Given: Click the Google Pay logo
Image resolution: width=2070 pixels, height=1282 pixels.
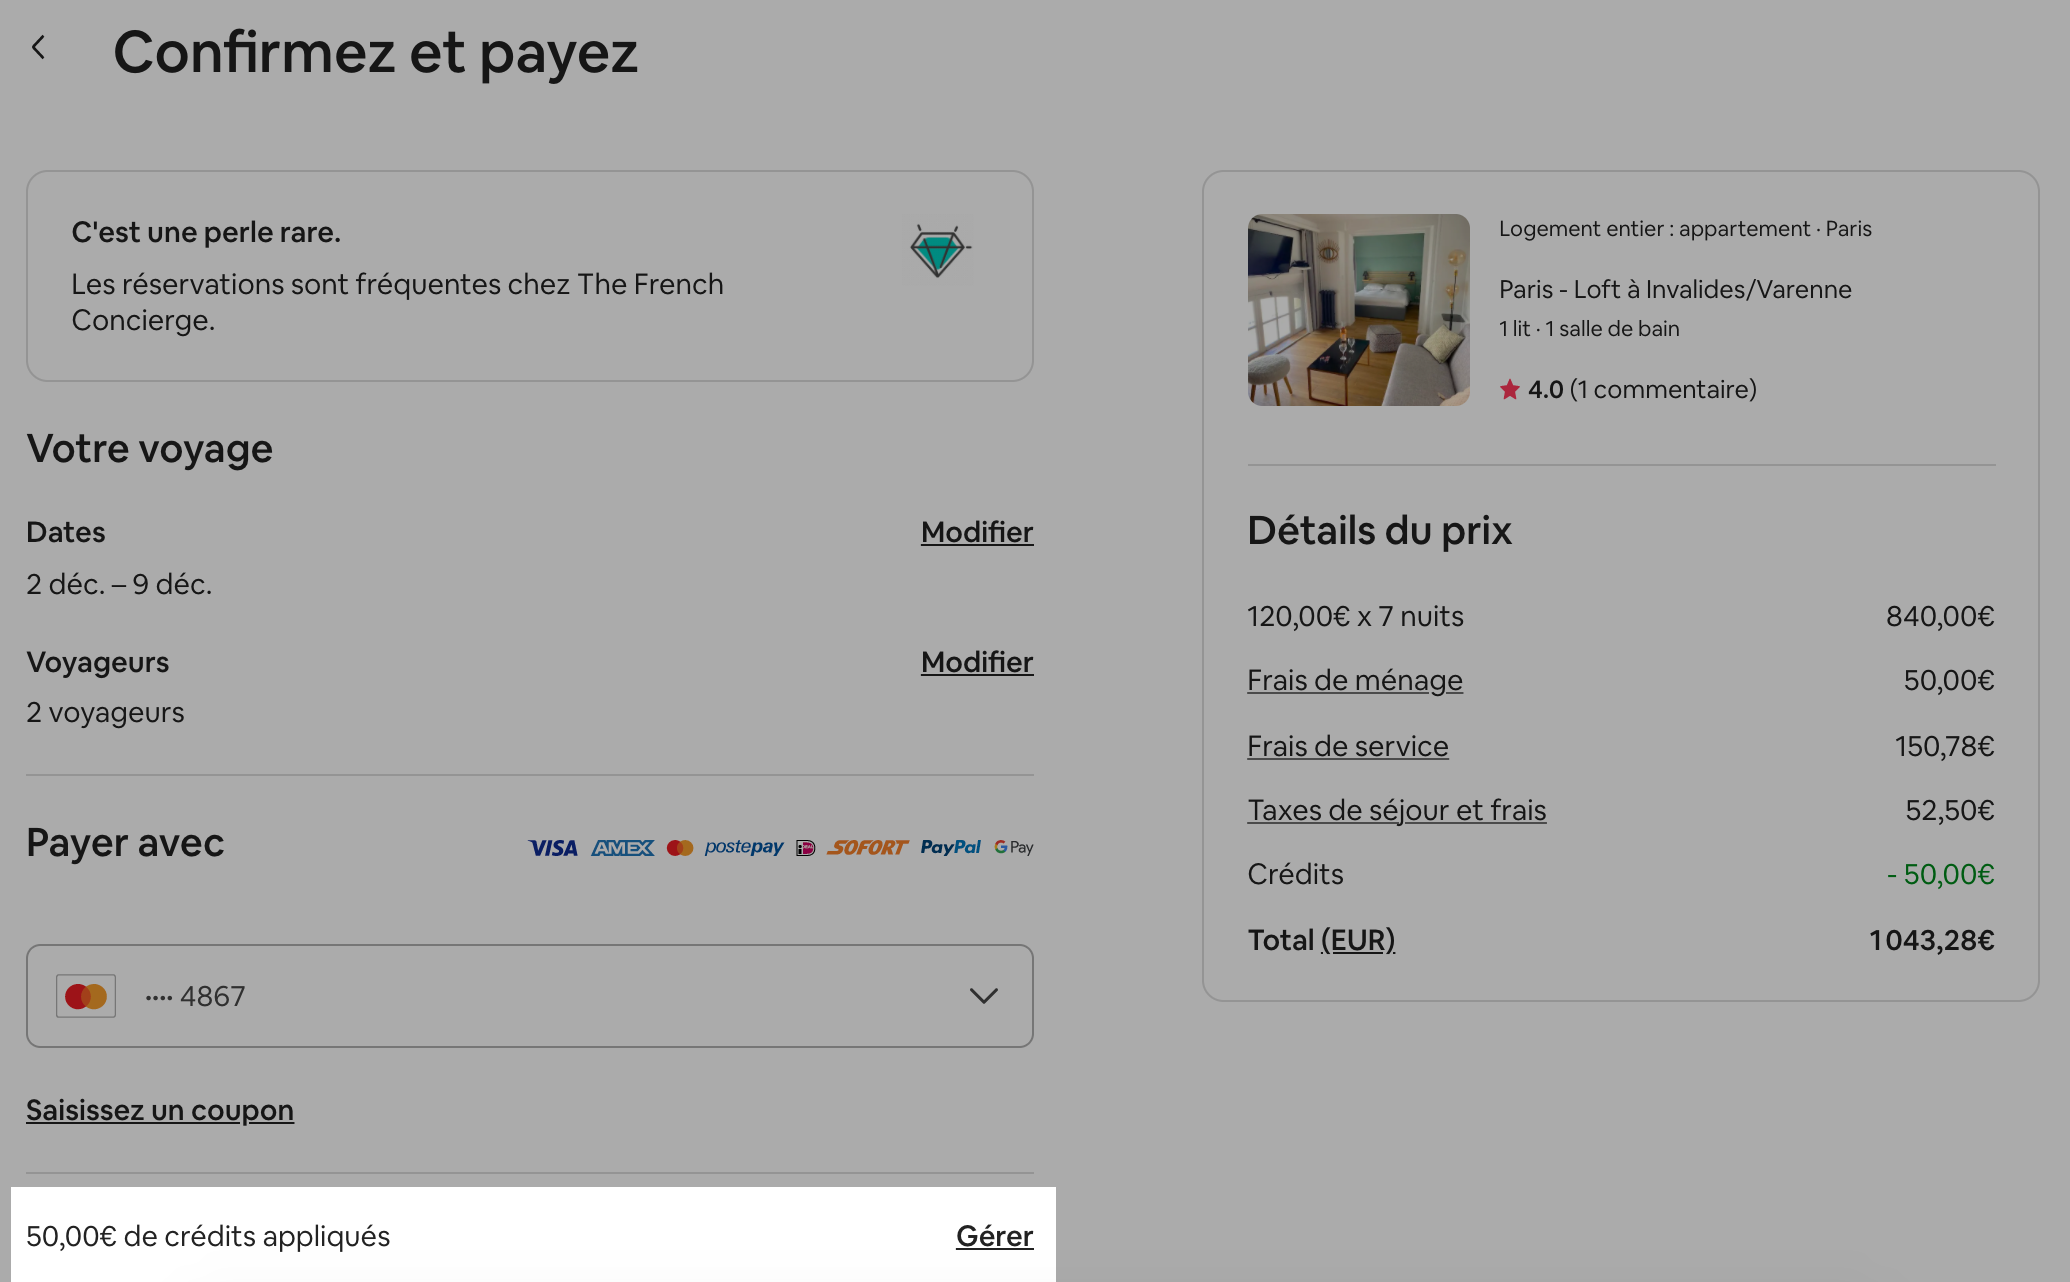Looking at the screenshot, I should (x=1014, y=847).
